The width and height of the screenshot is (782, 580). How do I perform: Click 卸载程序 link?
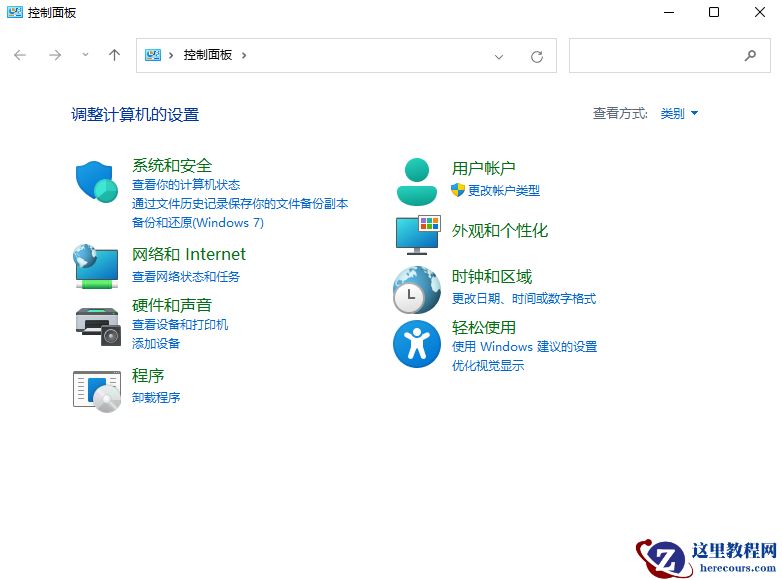(x=156, y=397)
